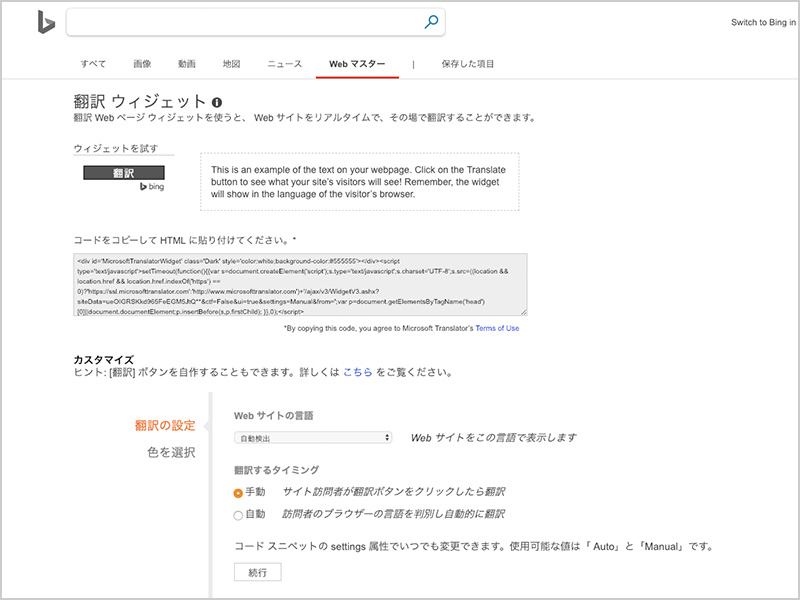The image size is (800, 600).
Task: Click the 続行 button
Action: (x=258, y=572)
